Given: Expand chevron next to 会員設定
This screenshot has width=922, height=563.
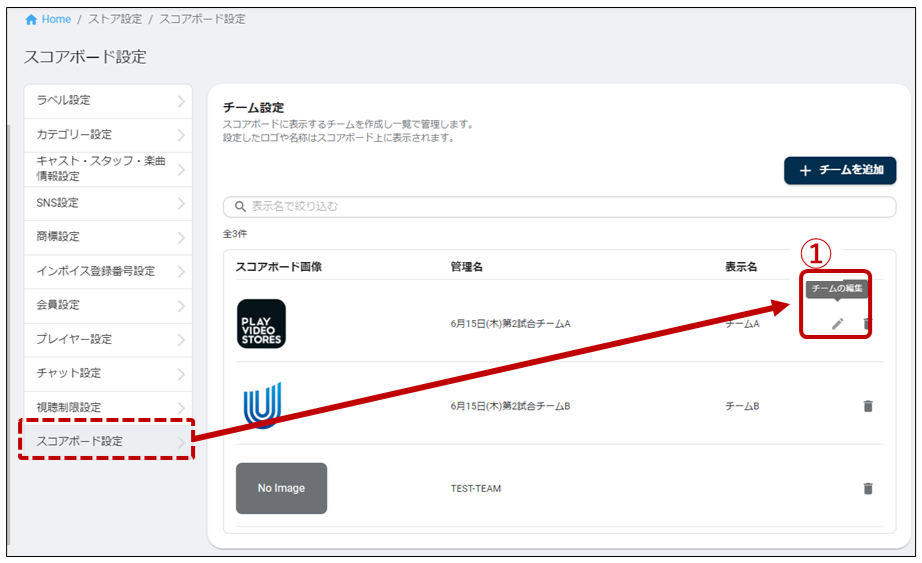Looking at the screenshot, I should pos(181,306).
